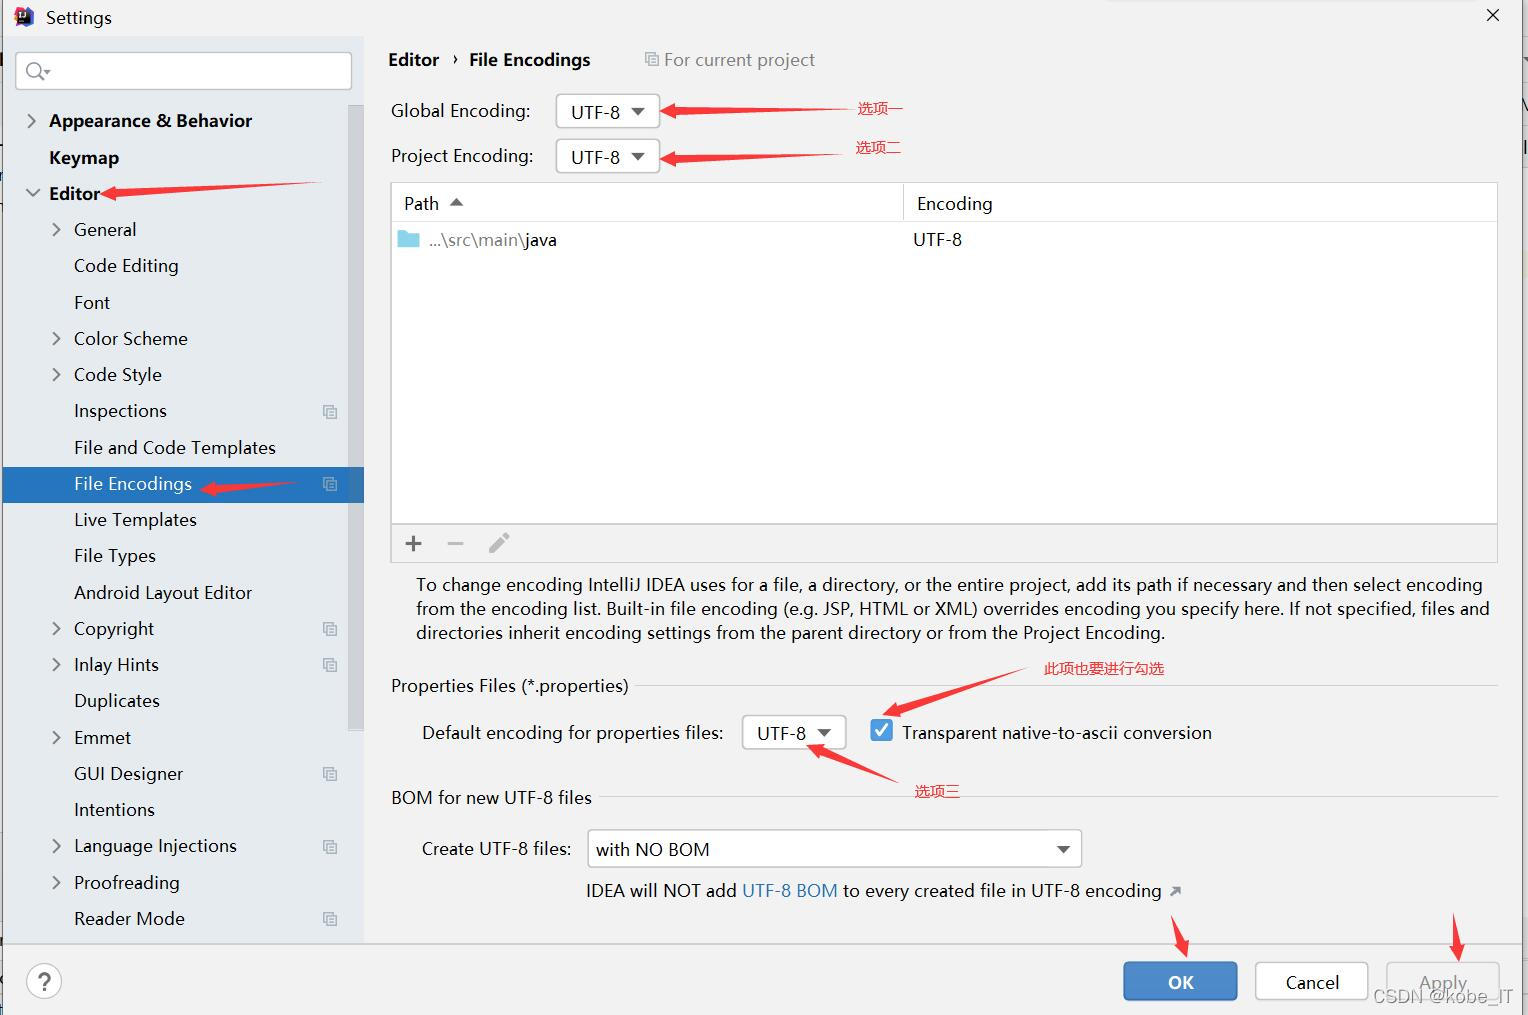Click the OK button
Screen dimensions: 1528x1015
coord(1180,981)
